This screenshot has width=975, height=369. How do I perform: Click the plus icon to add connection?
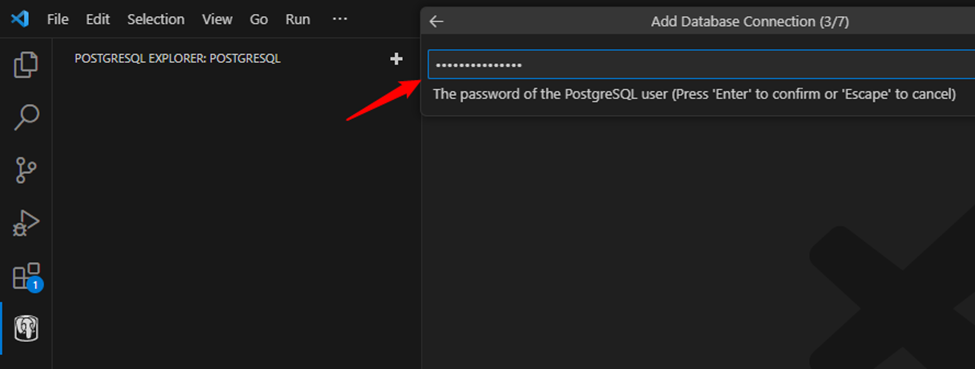[x=396, y=59]
